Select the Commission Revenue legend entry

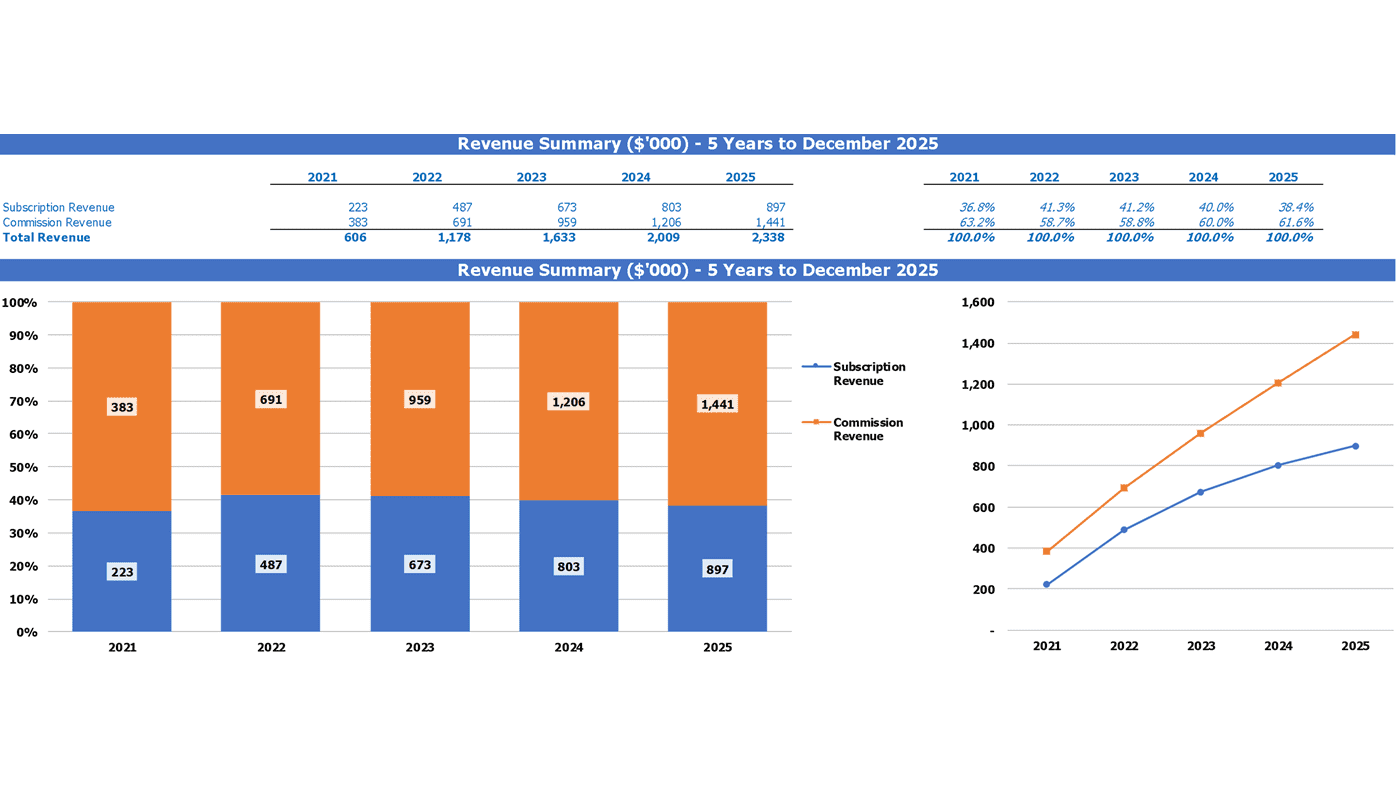pyautogui.click(x=853, y=429)
